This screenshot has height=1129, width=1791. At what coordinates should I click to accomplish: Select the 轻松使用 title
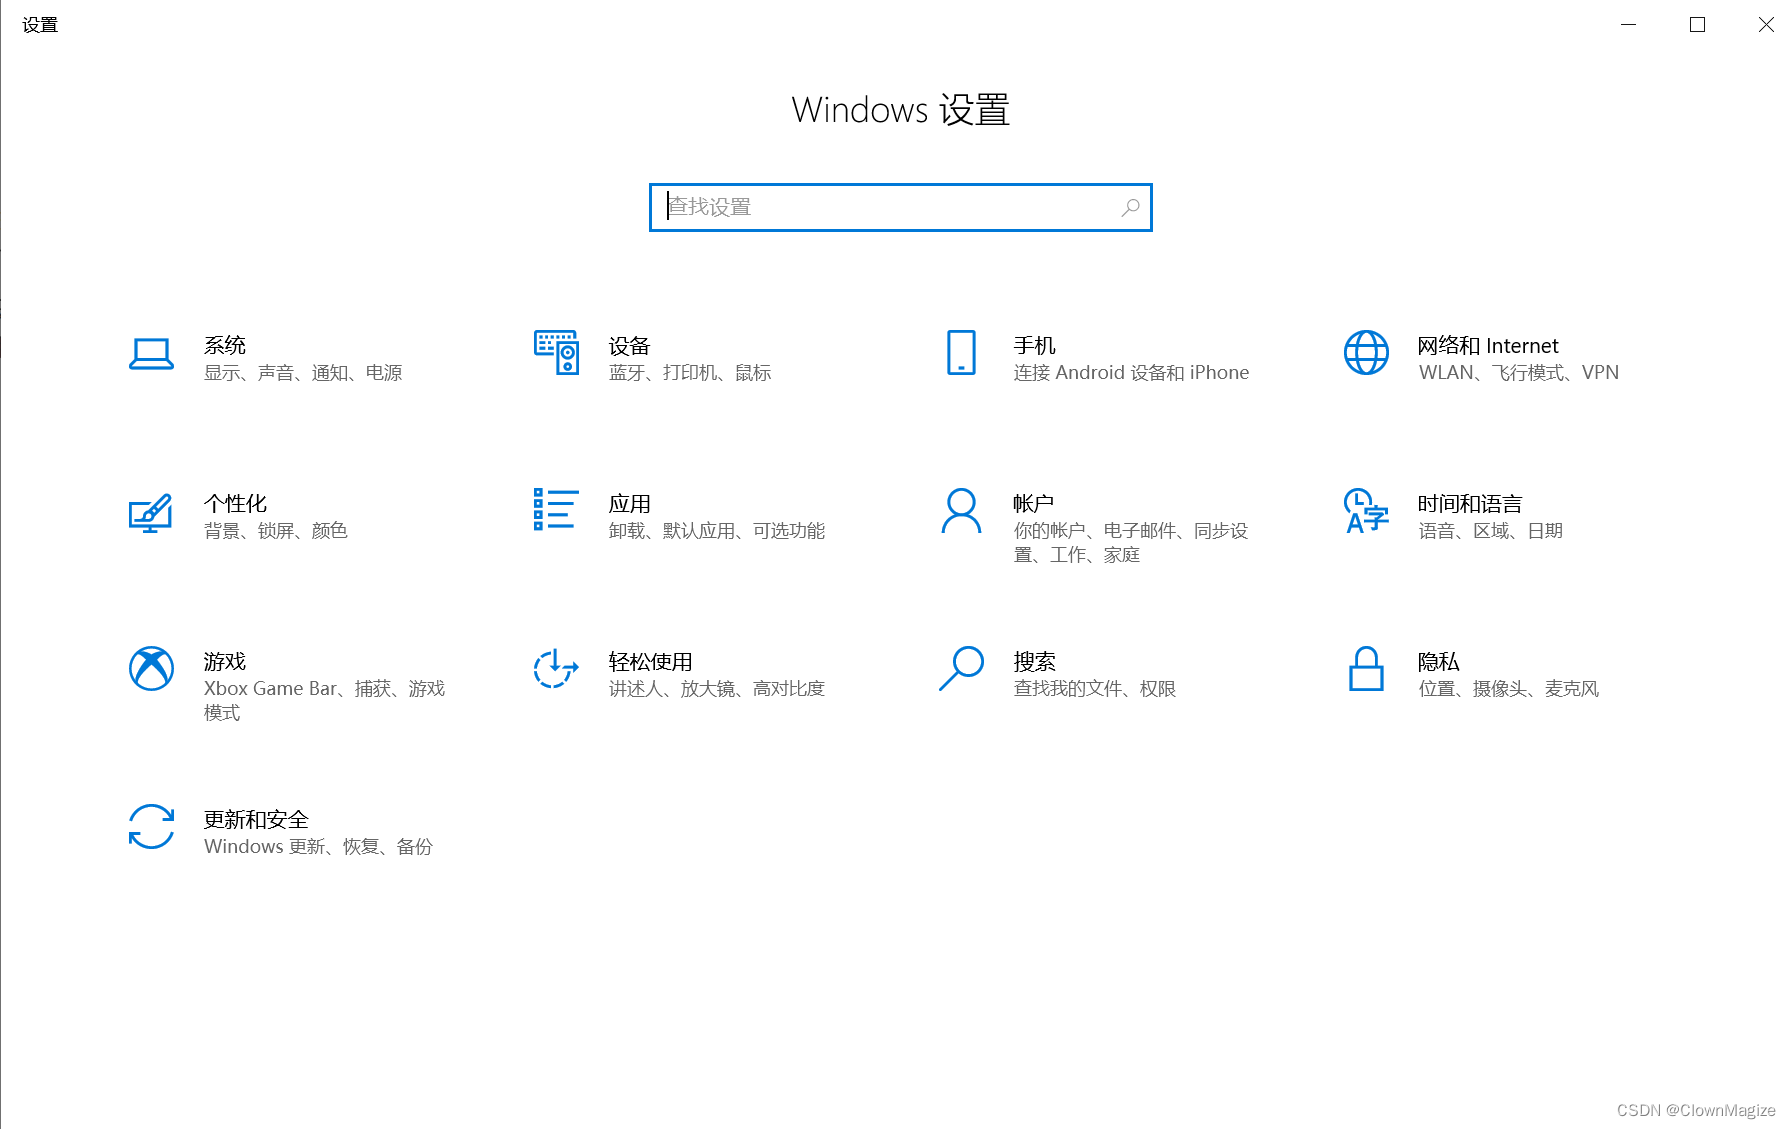point(651,662)
